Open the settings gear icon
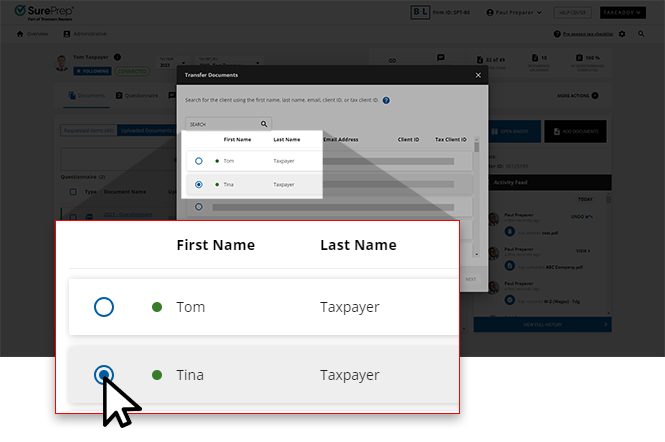Image resolution: width=665 pixels, height=442 pixels. [622, 34]
